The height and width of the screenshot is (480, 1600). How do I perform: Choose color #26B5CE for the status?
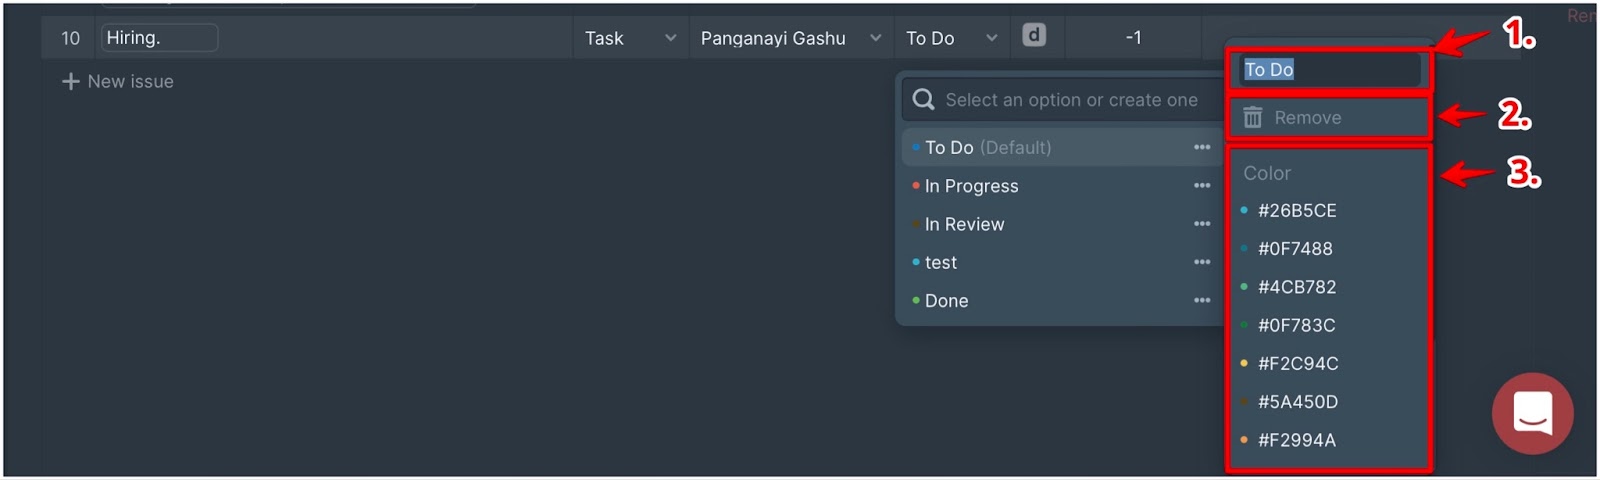(x=1296, y=211)
